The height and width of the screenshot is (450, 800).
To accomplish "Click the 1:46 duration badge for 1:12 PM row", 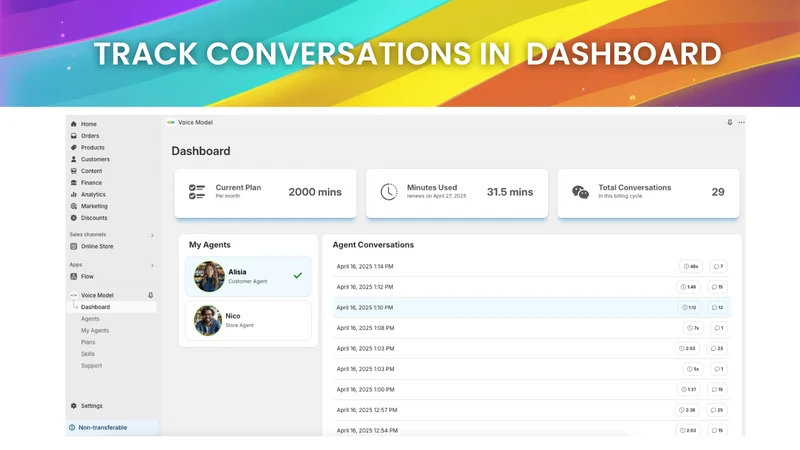I will 688,287.
